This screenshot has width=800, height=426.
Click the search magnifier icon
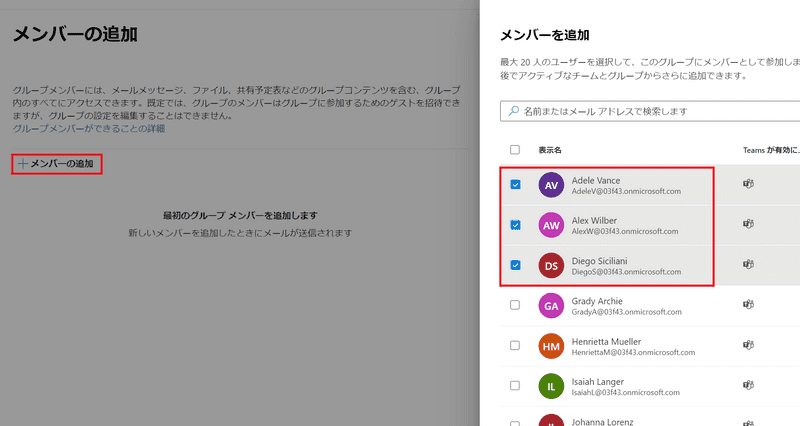coord(514,112)
